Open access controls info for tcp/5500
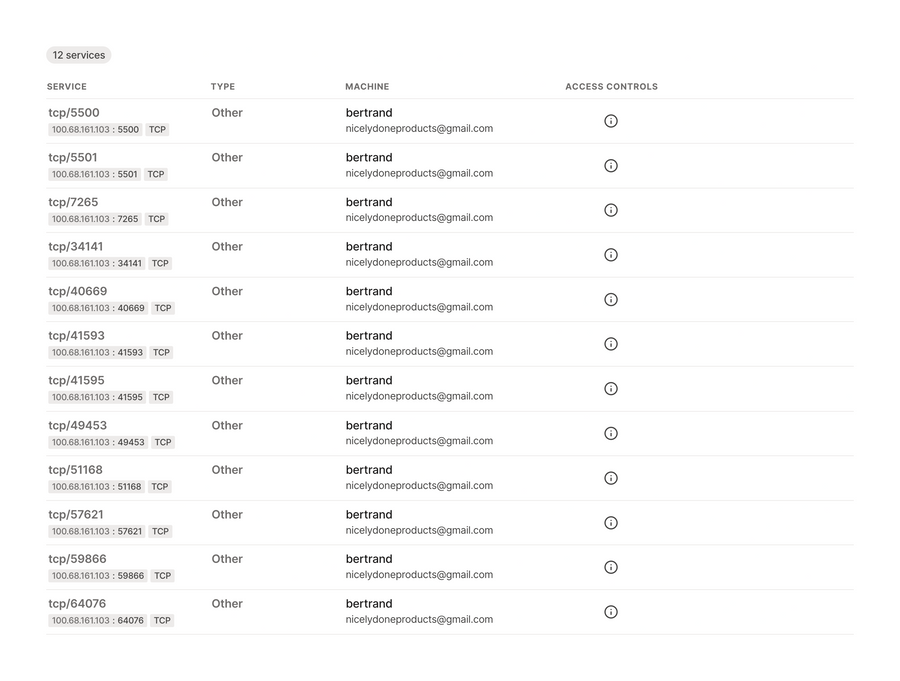Image resolution: width=900 pixels, height=681 pixels. [x=611, y=121]
